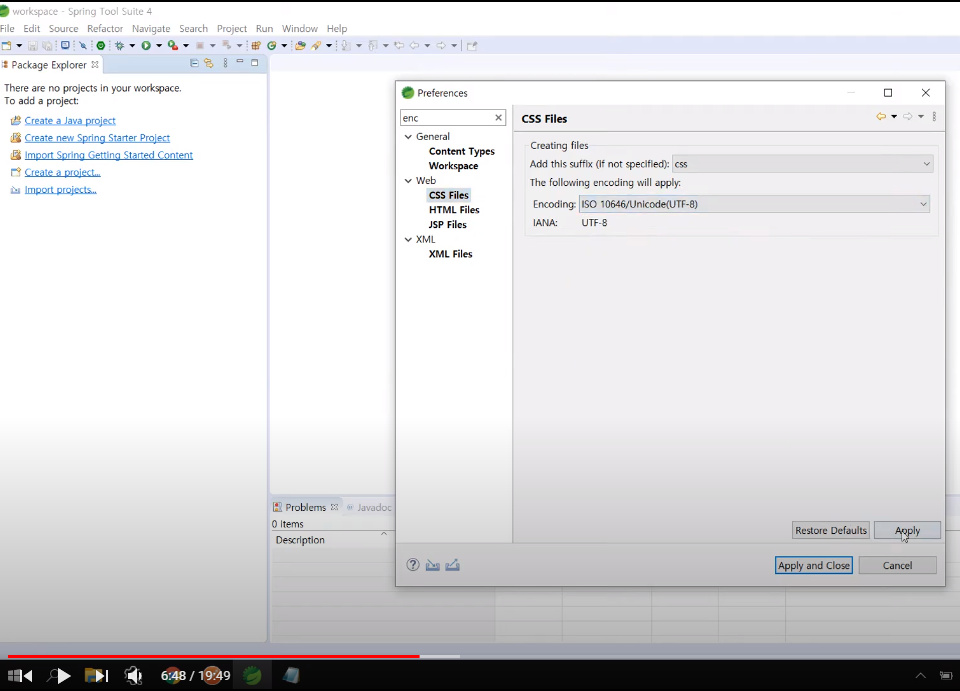Click the pin editor toolbar icon
This screenshot has width=960, height=691.
click(472, 45)
